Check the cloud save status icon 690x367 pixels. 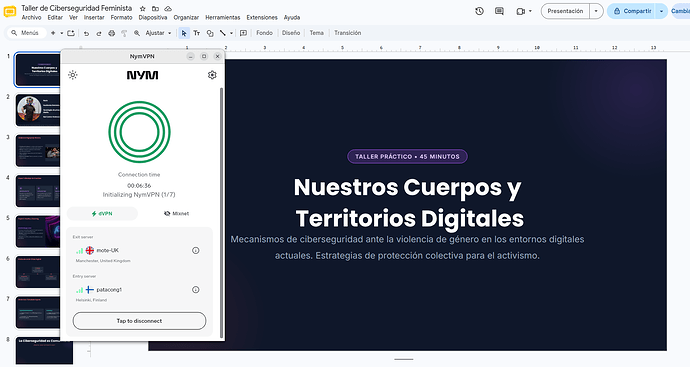(x=168, y=8)
